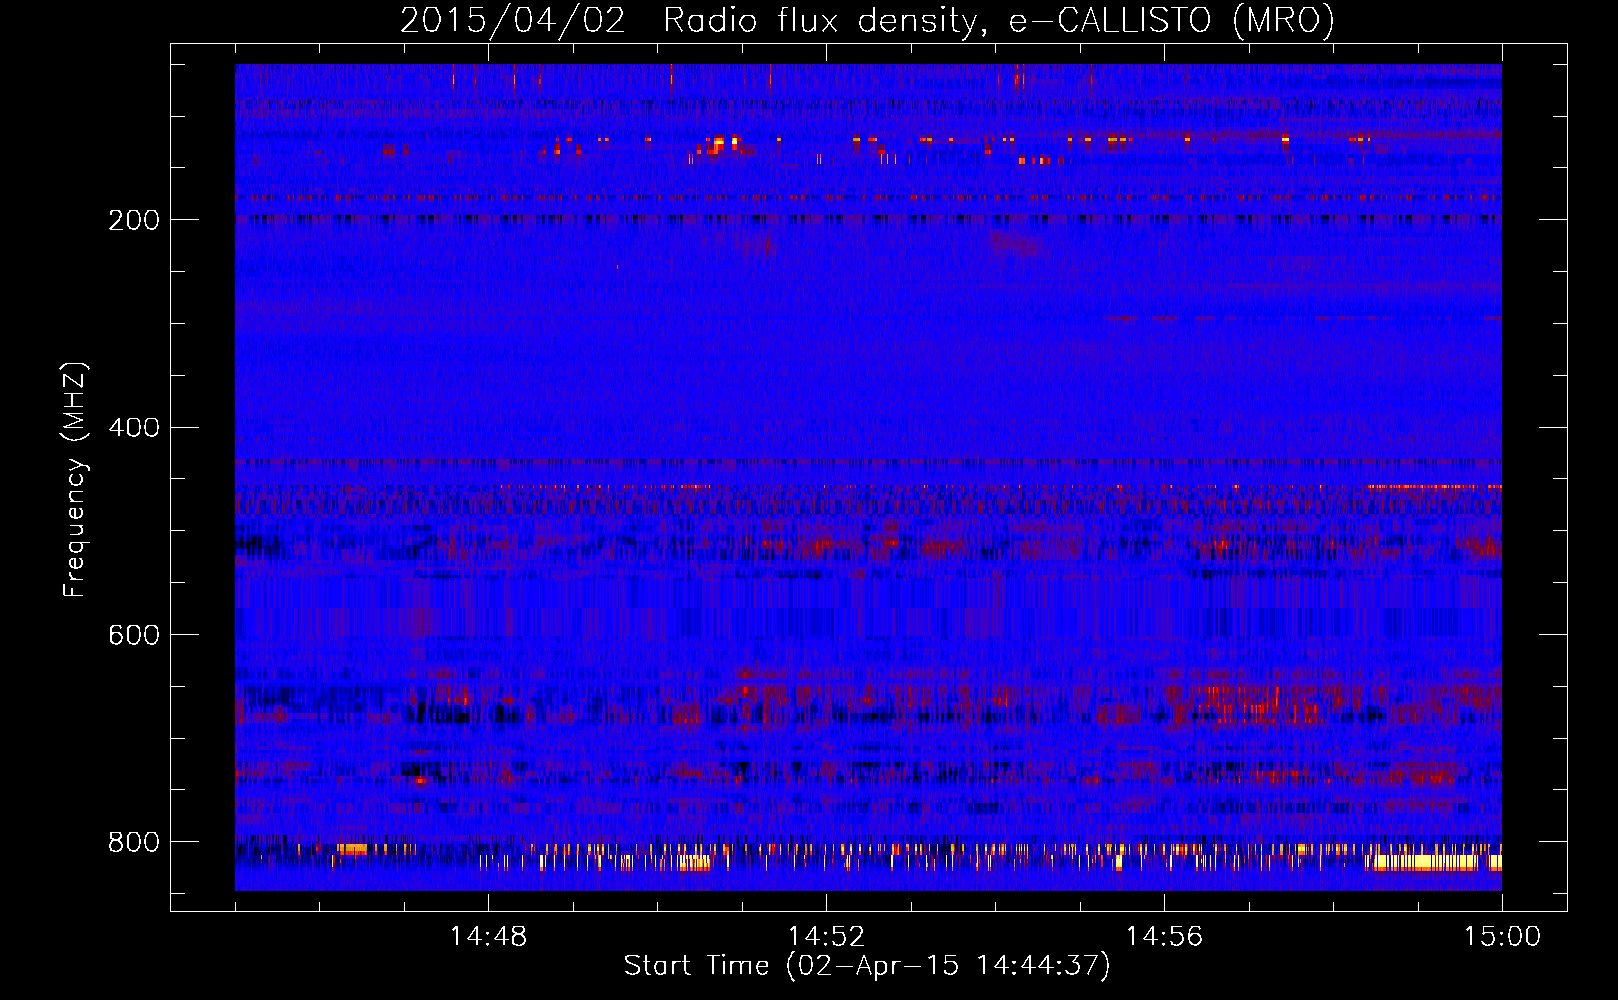The width and height of the screenshot is (1618, 1000).
Task: Click the 14:56 time tick label
Action: point(1164,937)
